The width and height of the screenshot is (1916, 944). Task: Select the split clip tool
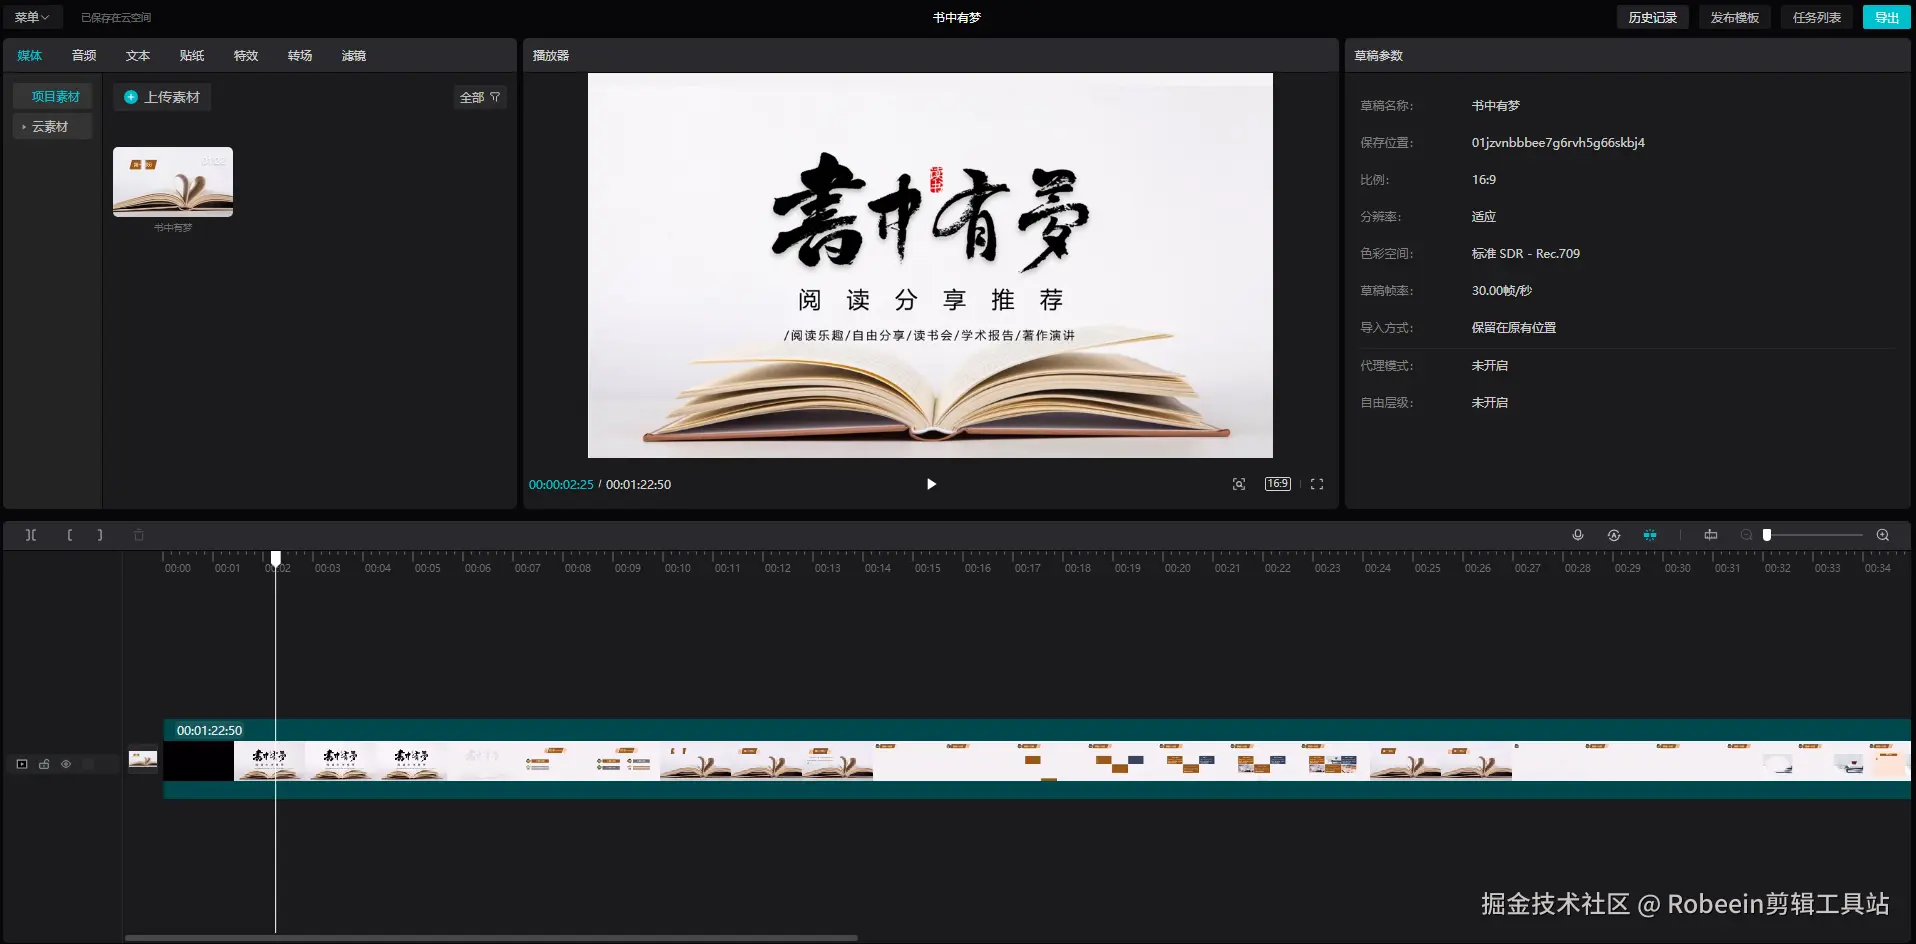coord(31,535)
